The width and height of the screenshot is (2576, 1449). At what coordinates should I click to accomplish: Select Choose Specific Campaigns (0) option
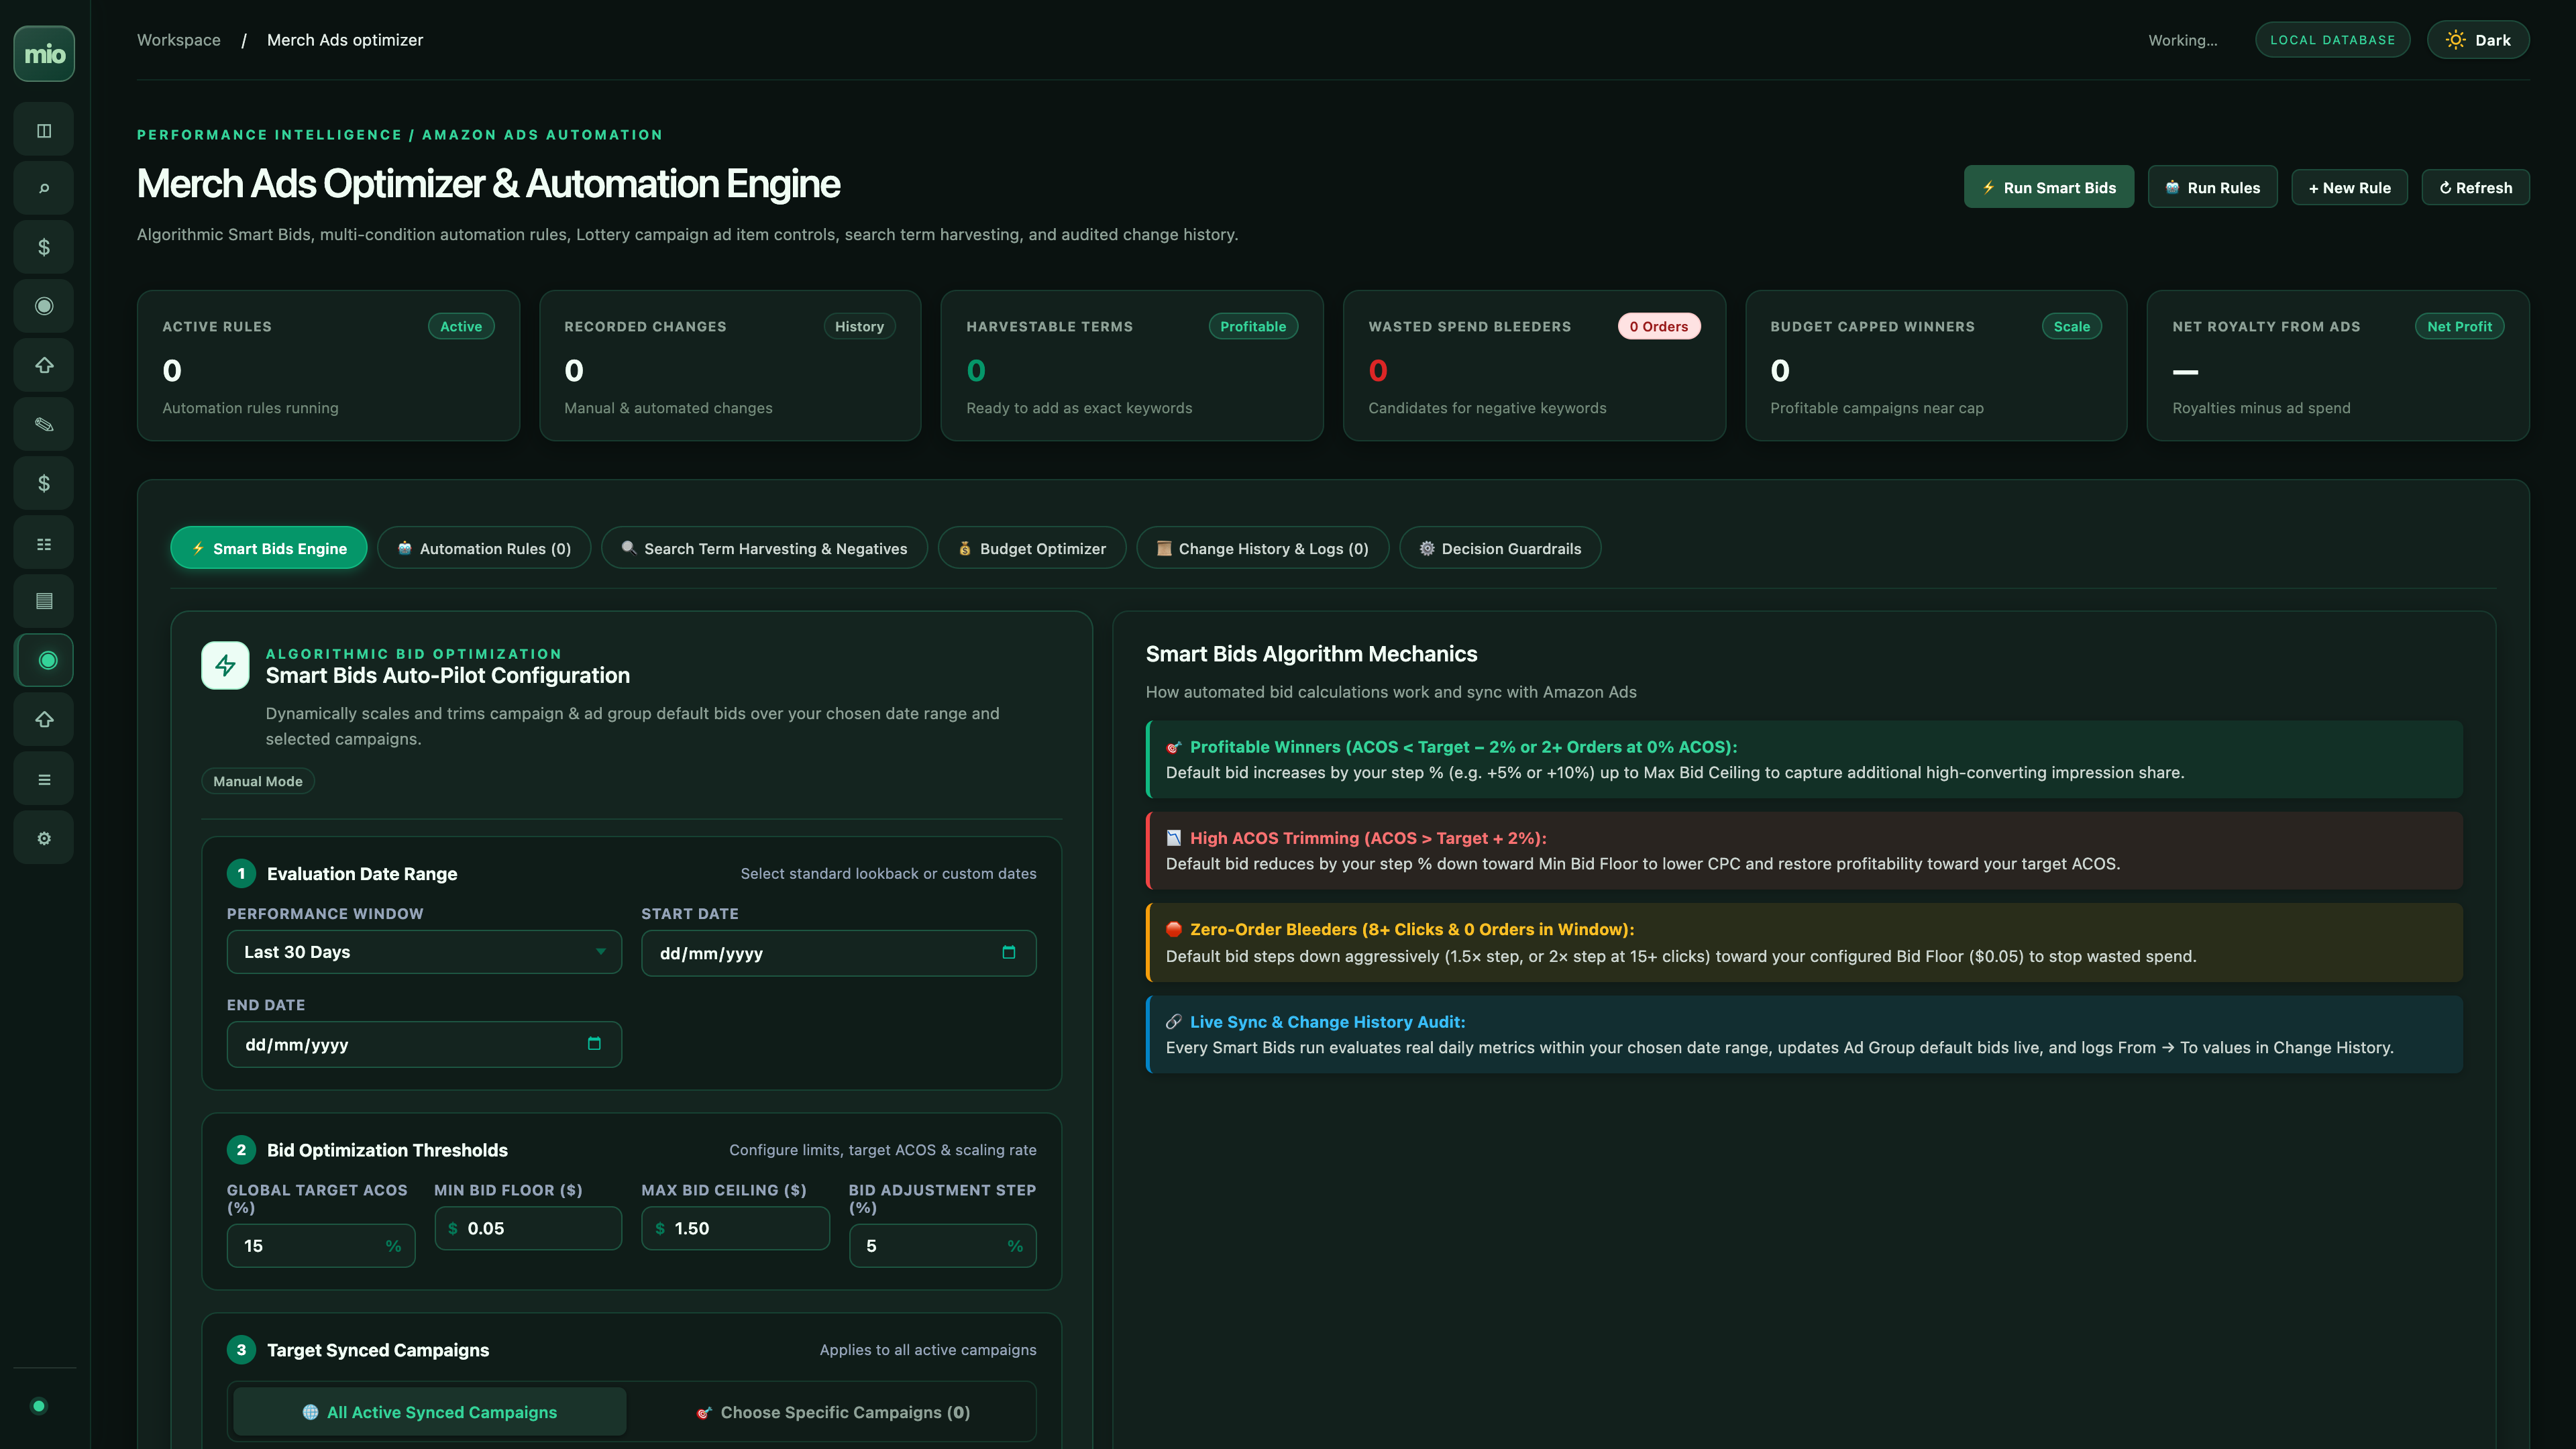coord(833,1411)
